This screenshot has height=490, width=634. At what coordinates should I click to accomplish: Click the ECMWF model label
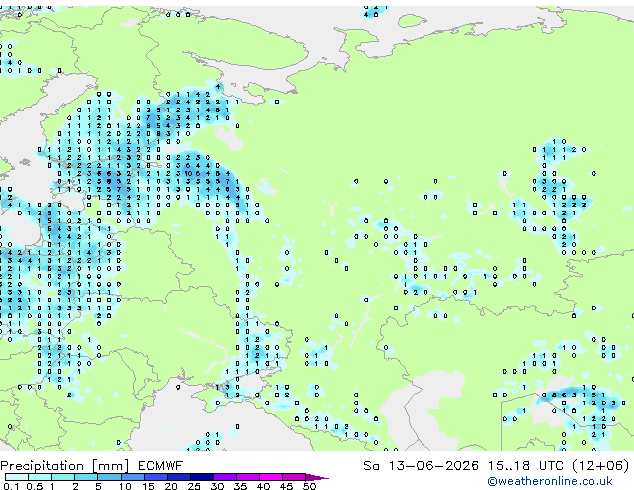click(160, 466)
